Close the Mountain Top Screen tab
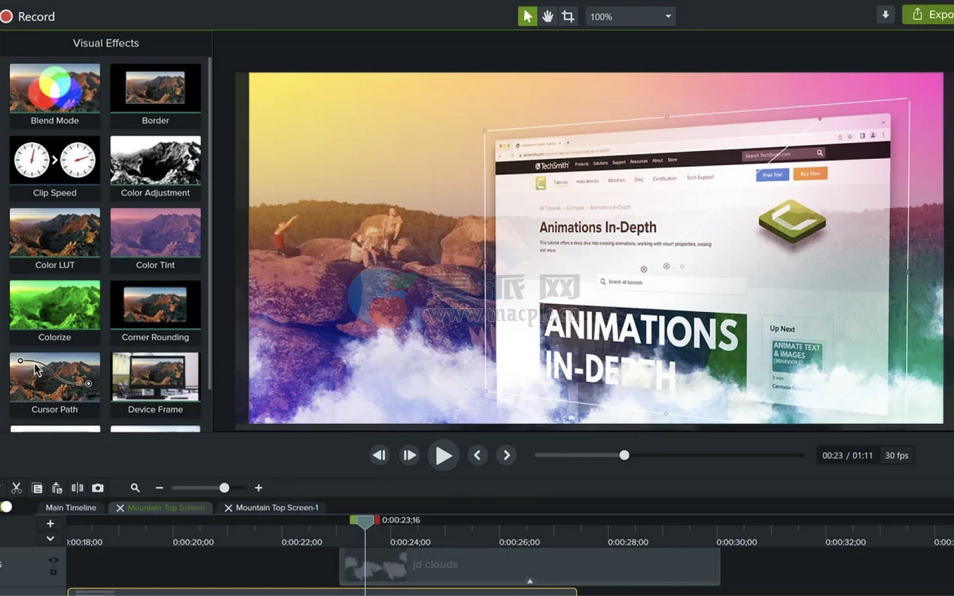The width and height of the screenshot is (954, 596). click(x=120, y=508)
